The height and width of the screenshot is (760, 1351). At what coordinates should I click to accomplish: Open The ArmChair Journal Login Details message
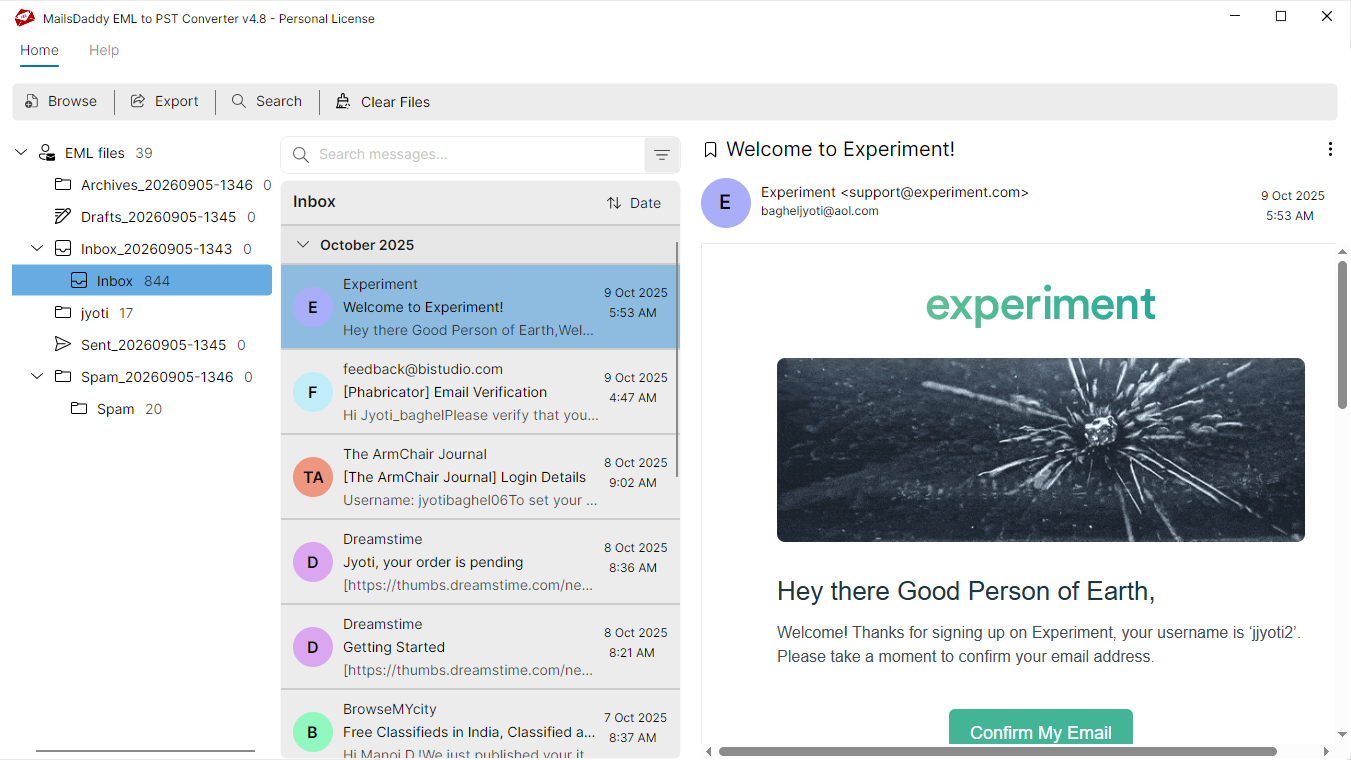point(479,477)
